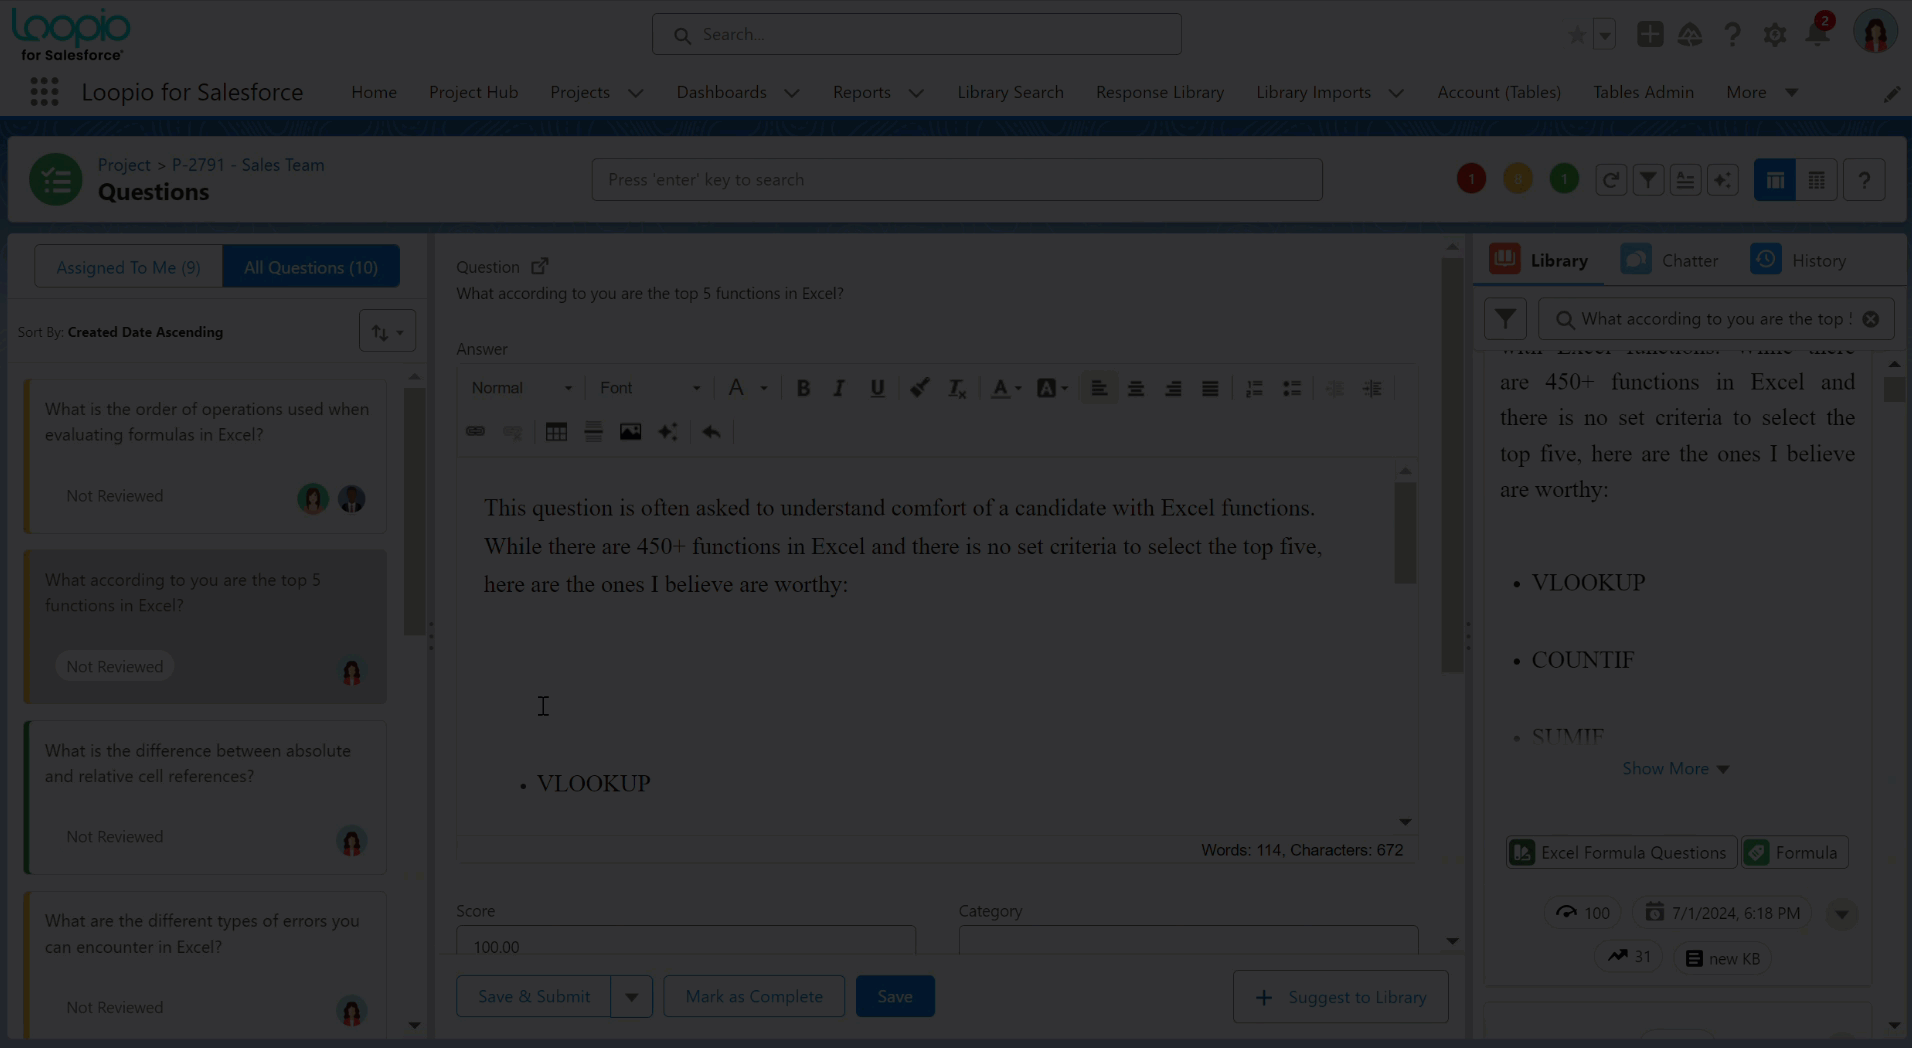Filter by red status count badge
Screen dimensions: 1912x1048
point(1471,179)
